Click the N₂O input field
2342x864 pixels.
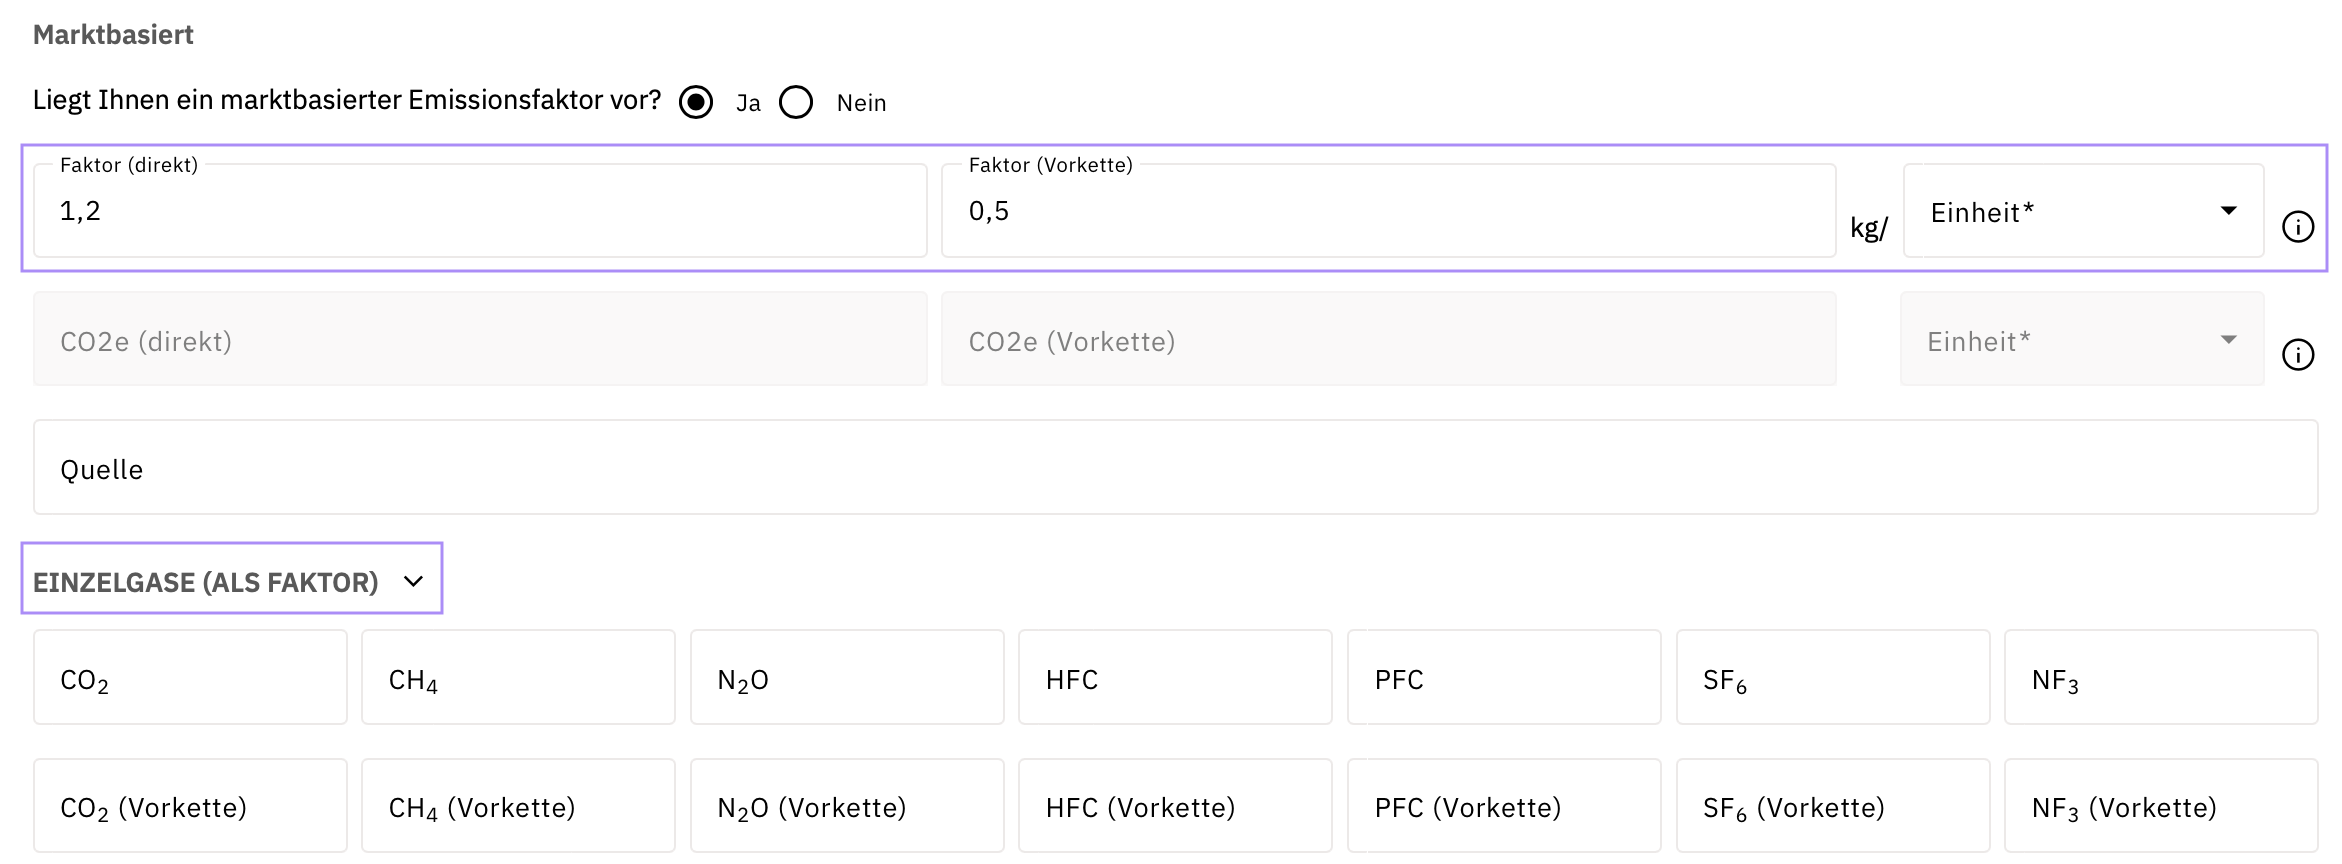[846, 678]
